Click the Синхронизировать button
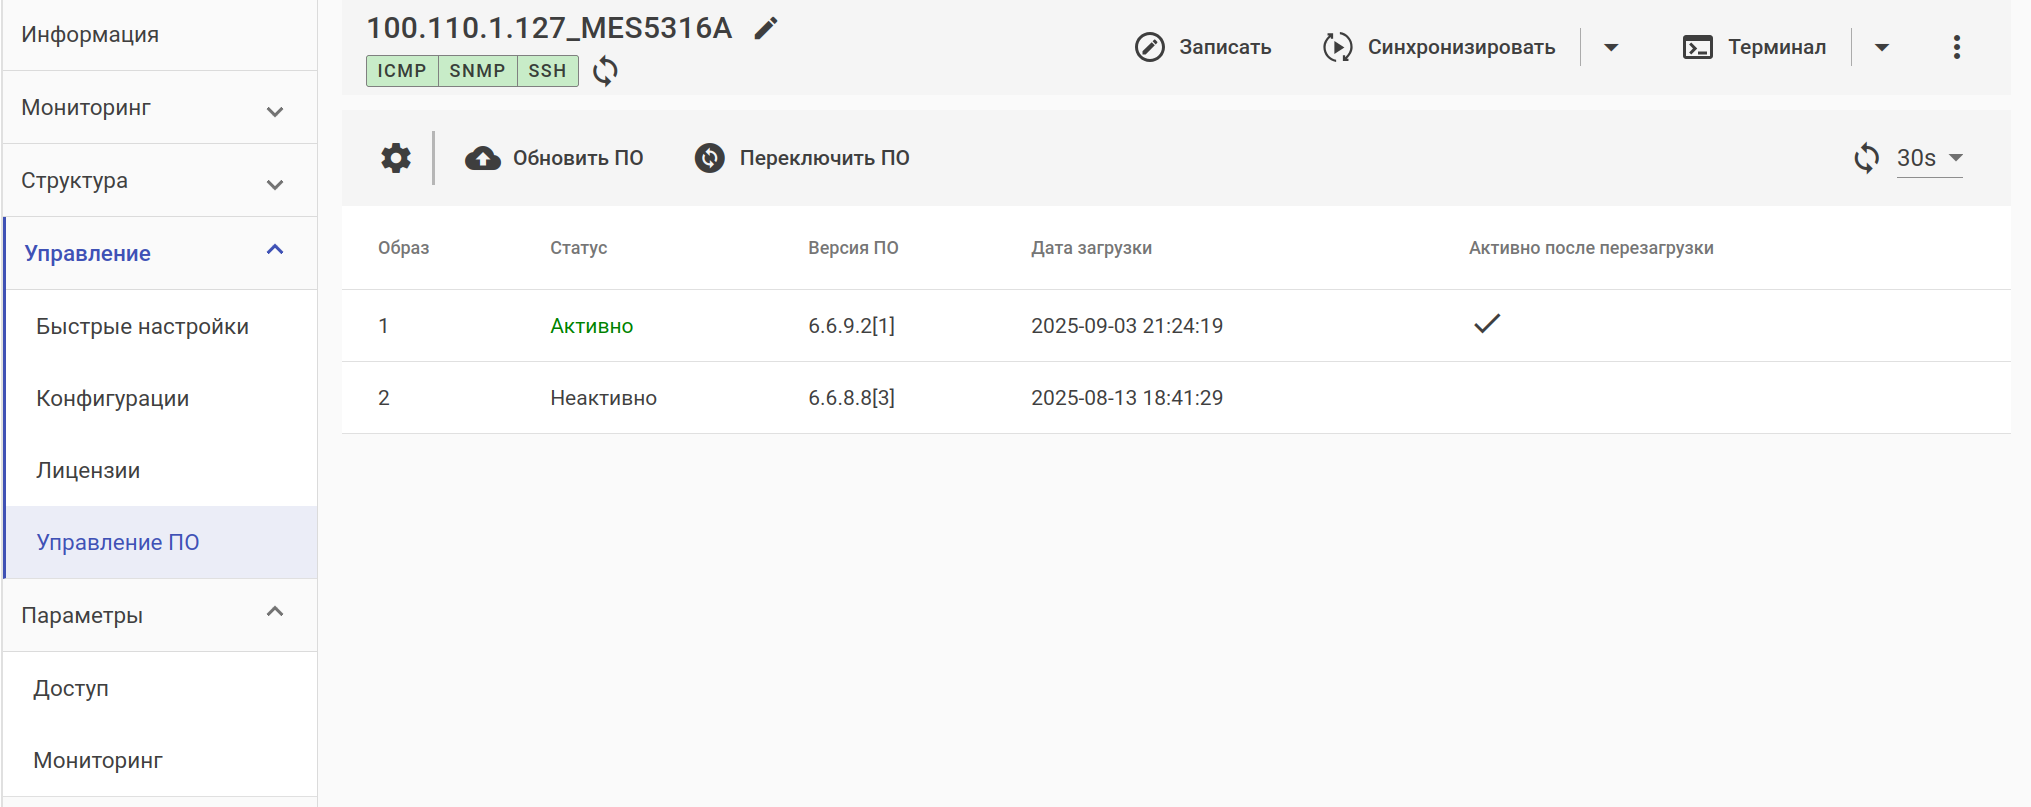 [1440, 47]
